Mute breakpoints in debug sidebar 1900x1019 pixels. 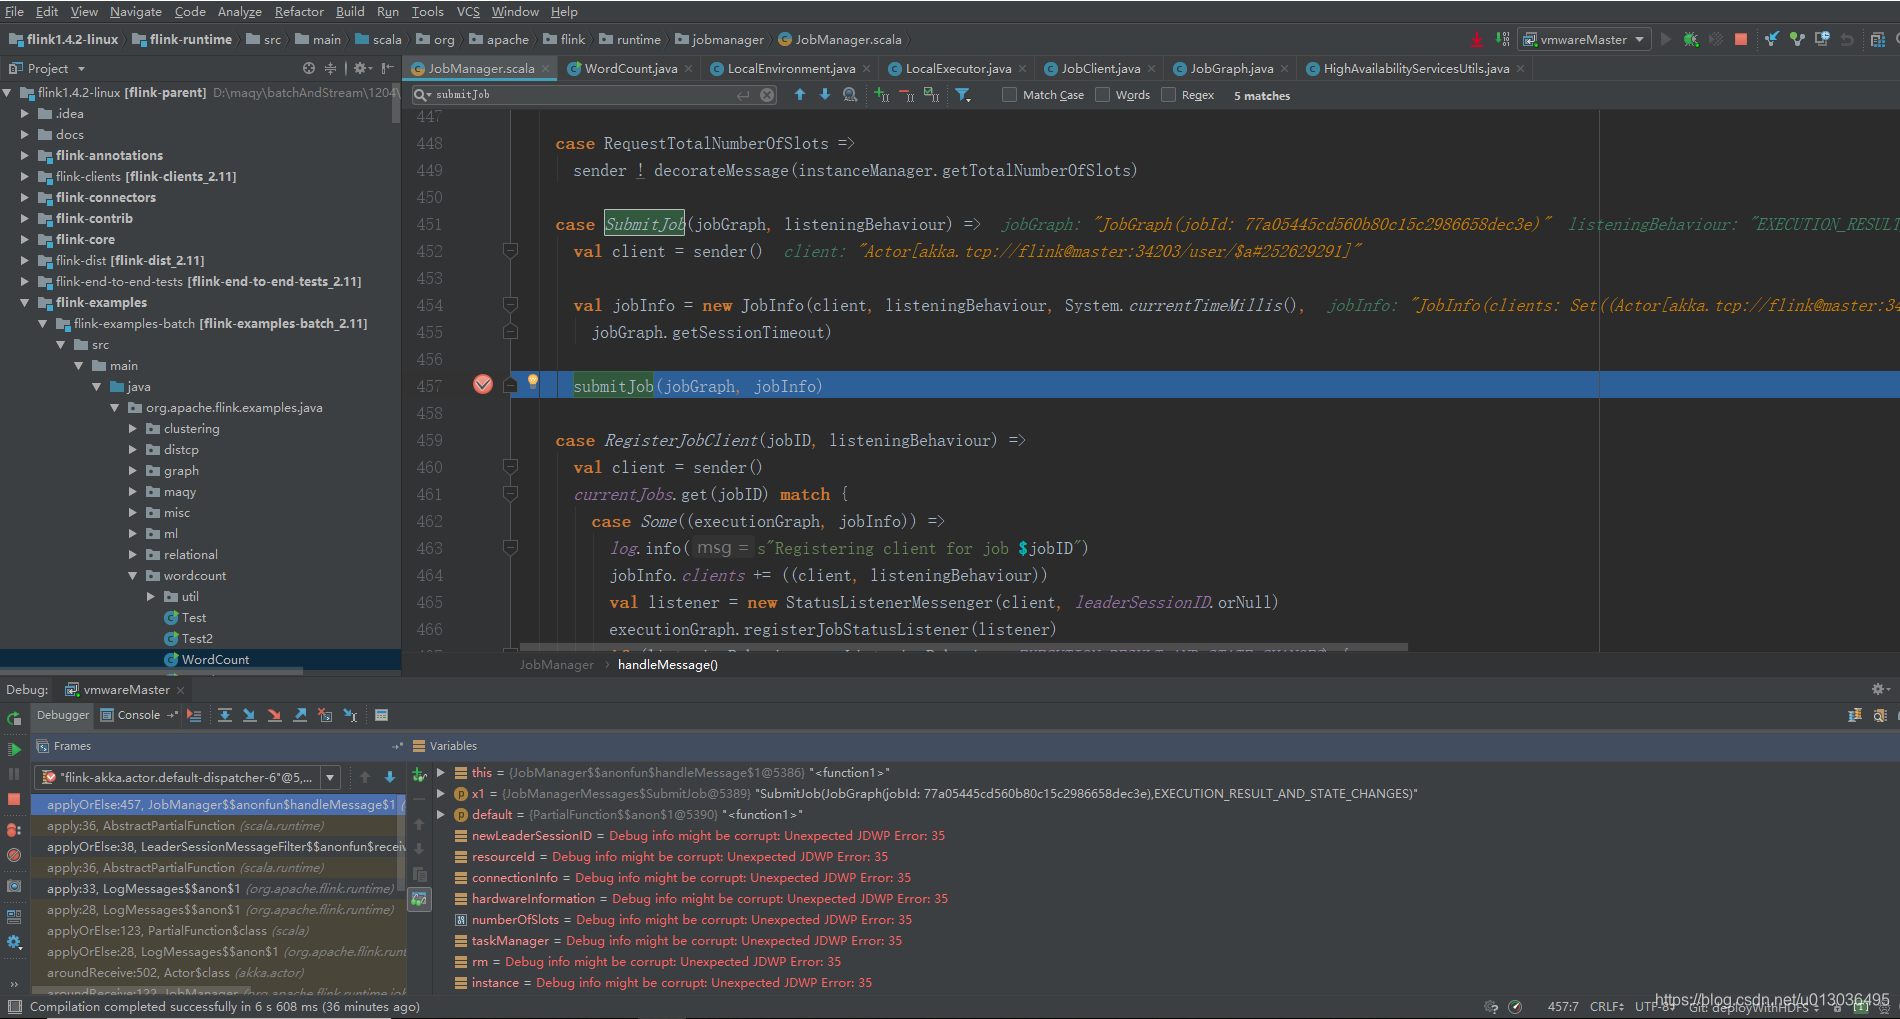tap(14, 855)
